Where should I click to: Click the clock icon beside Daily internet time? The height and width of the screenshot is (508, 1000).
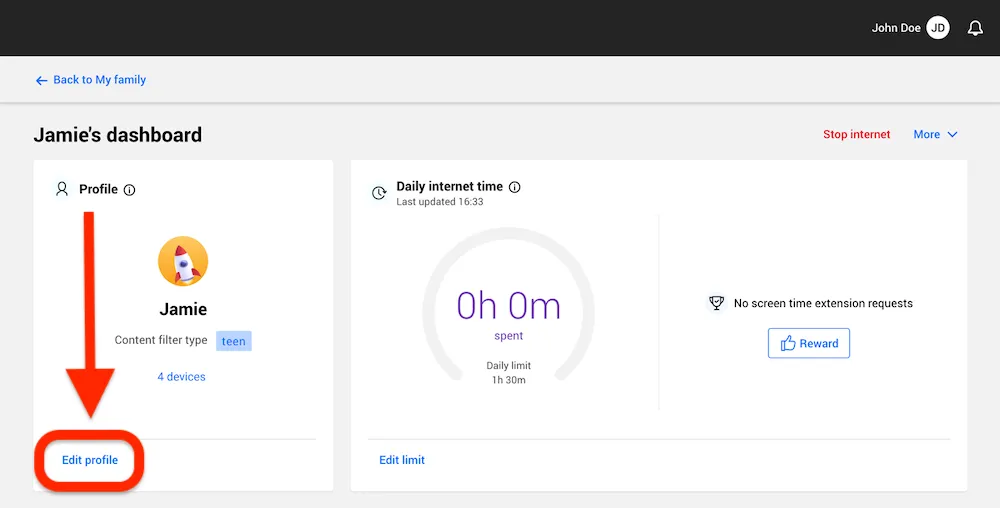(x=379, y=193)
